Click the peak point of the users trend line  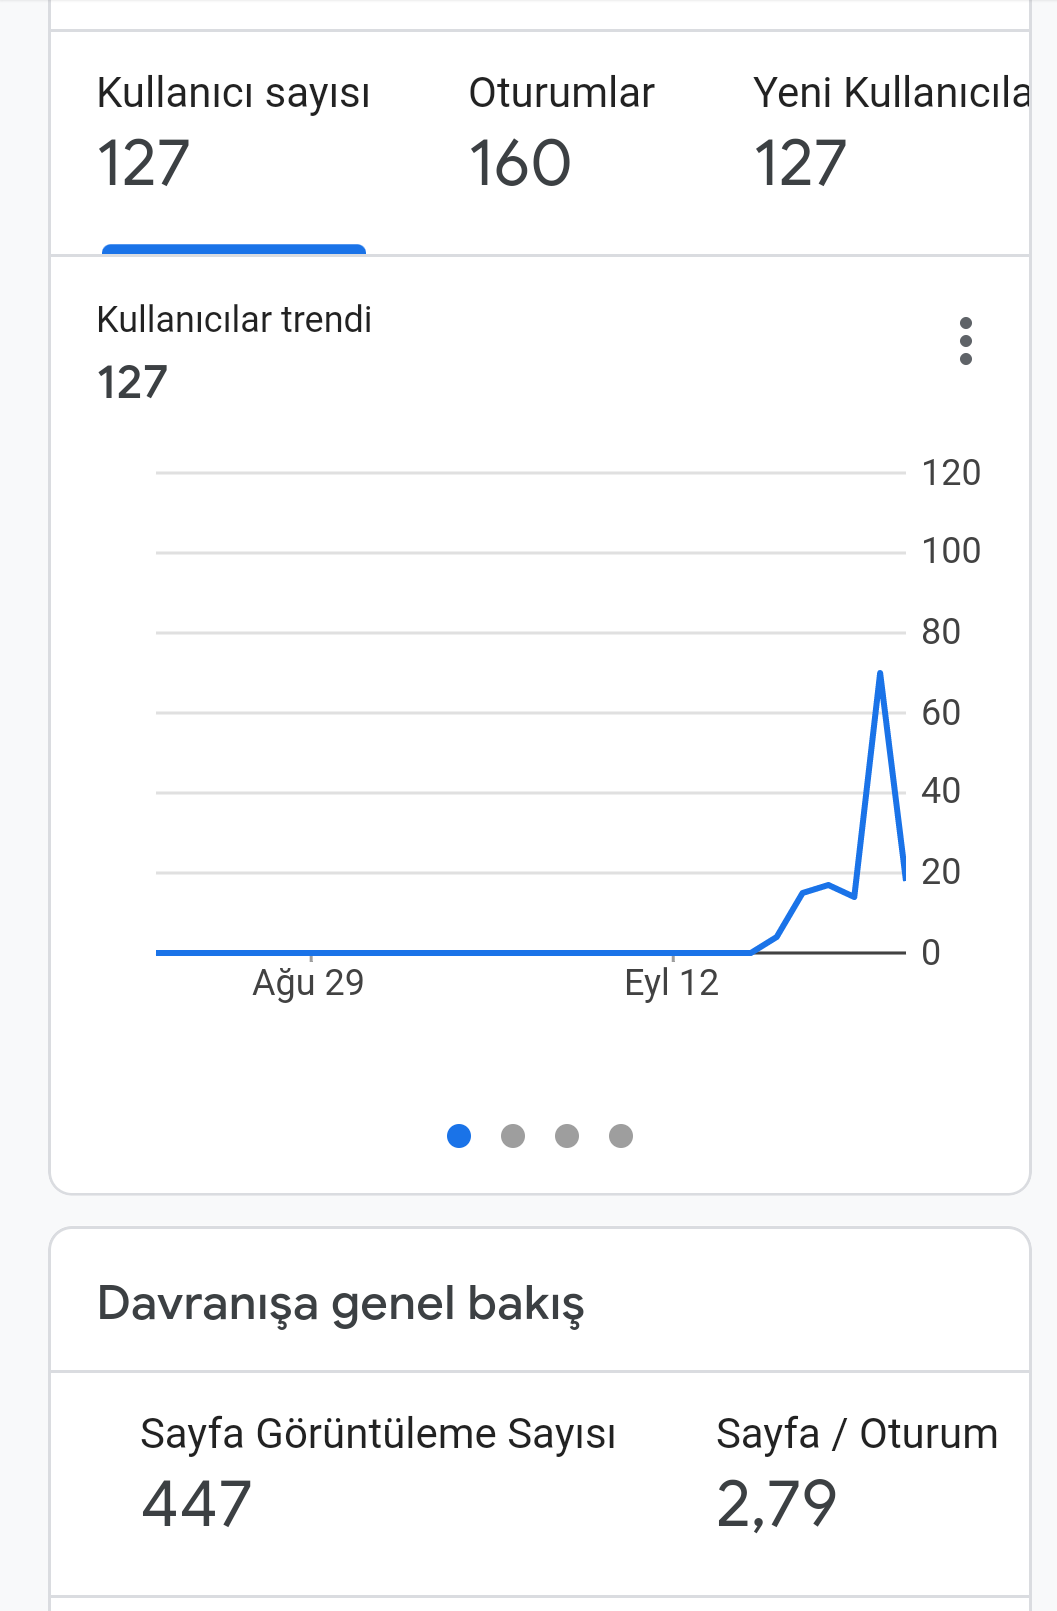[x=880, y=673]
